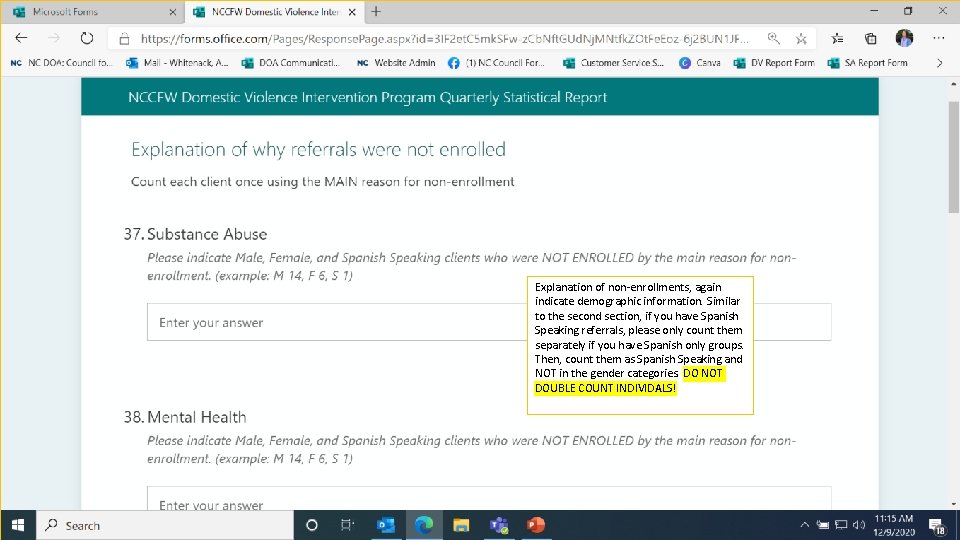Open Cortana circle icon on taskbar
Screen dimensions: 960x540
click(312, 525)
